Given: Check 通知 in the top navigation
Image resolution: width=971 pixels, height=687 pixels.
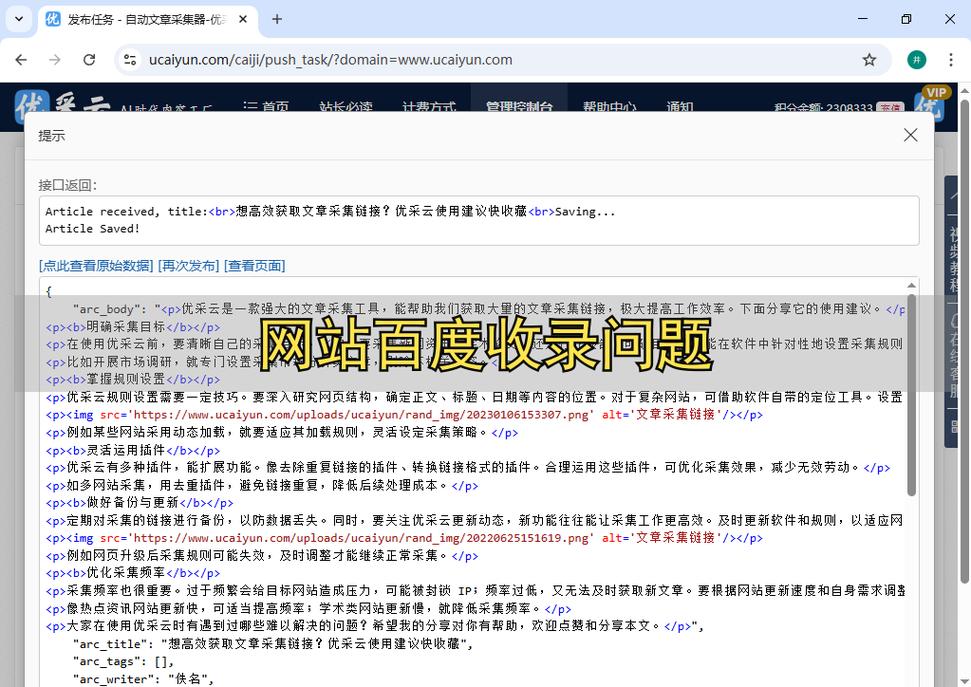Looking at the screenshot, I should coord(679,107).
